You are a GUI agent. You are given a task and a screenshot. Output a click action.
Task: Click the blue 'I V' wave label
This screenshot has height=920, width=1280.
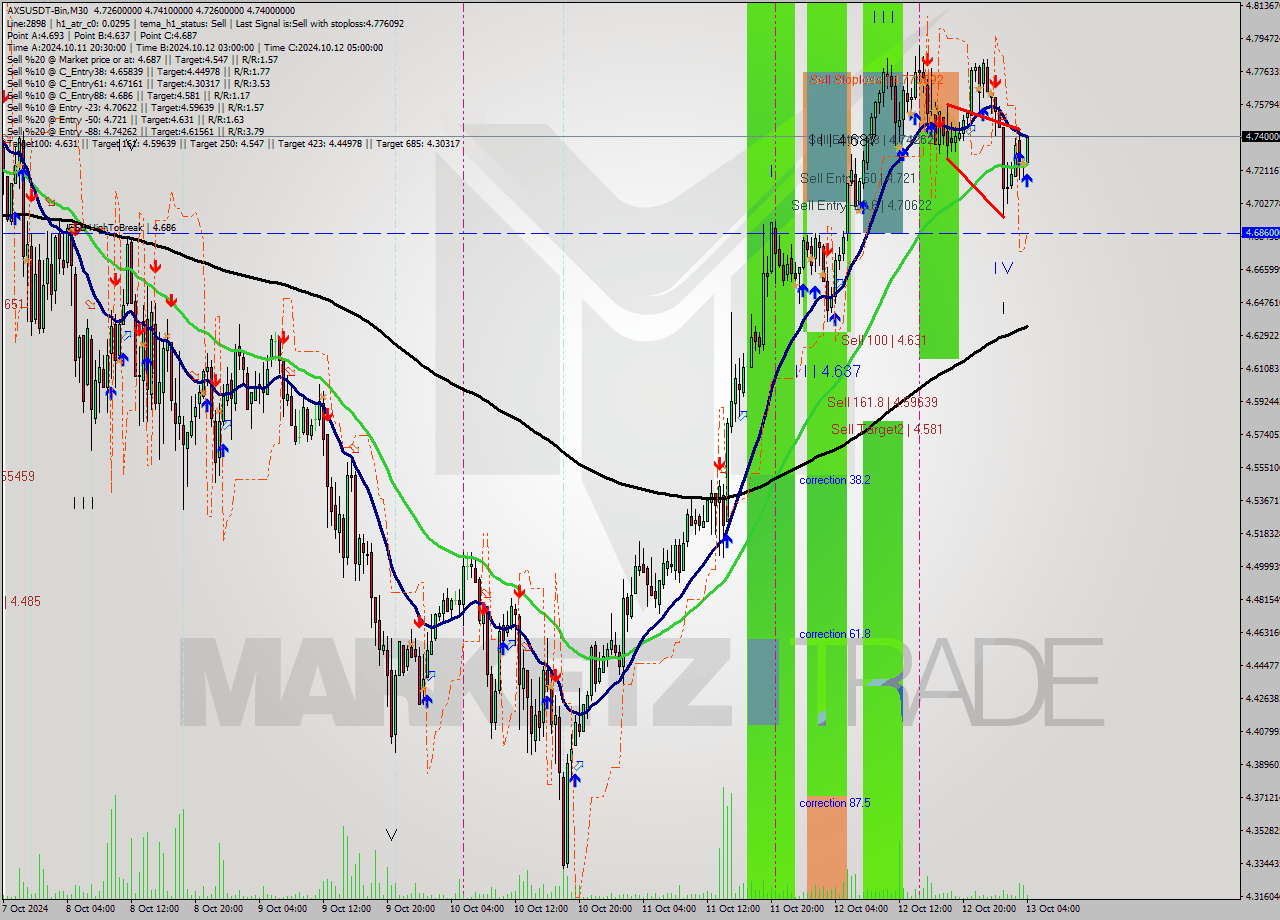1003,268
